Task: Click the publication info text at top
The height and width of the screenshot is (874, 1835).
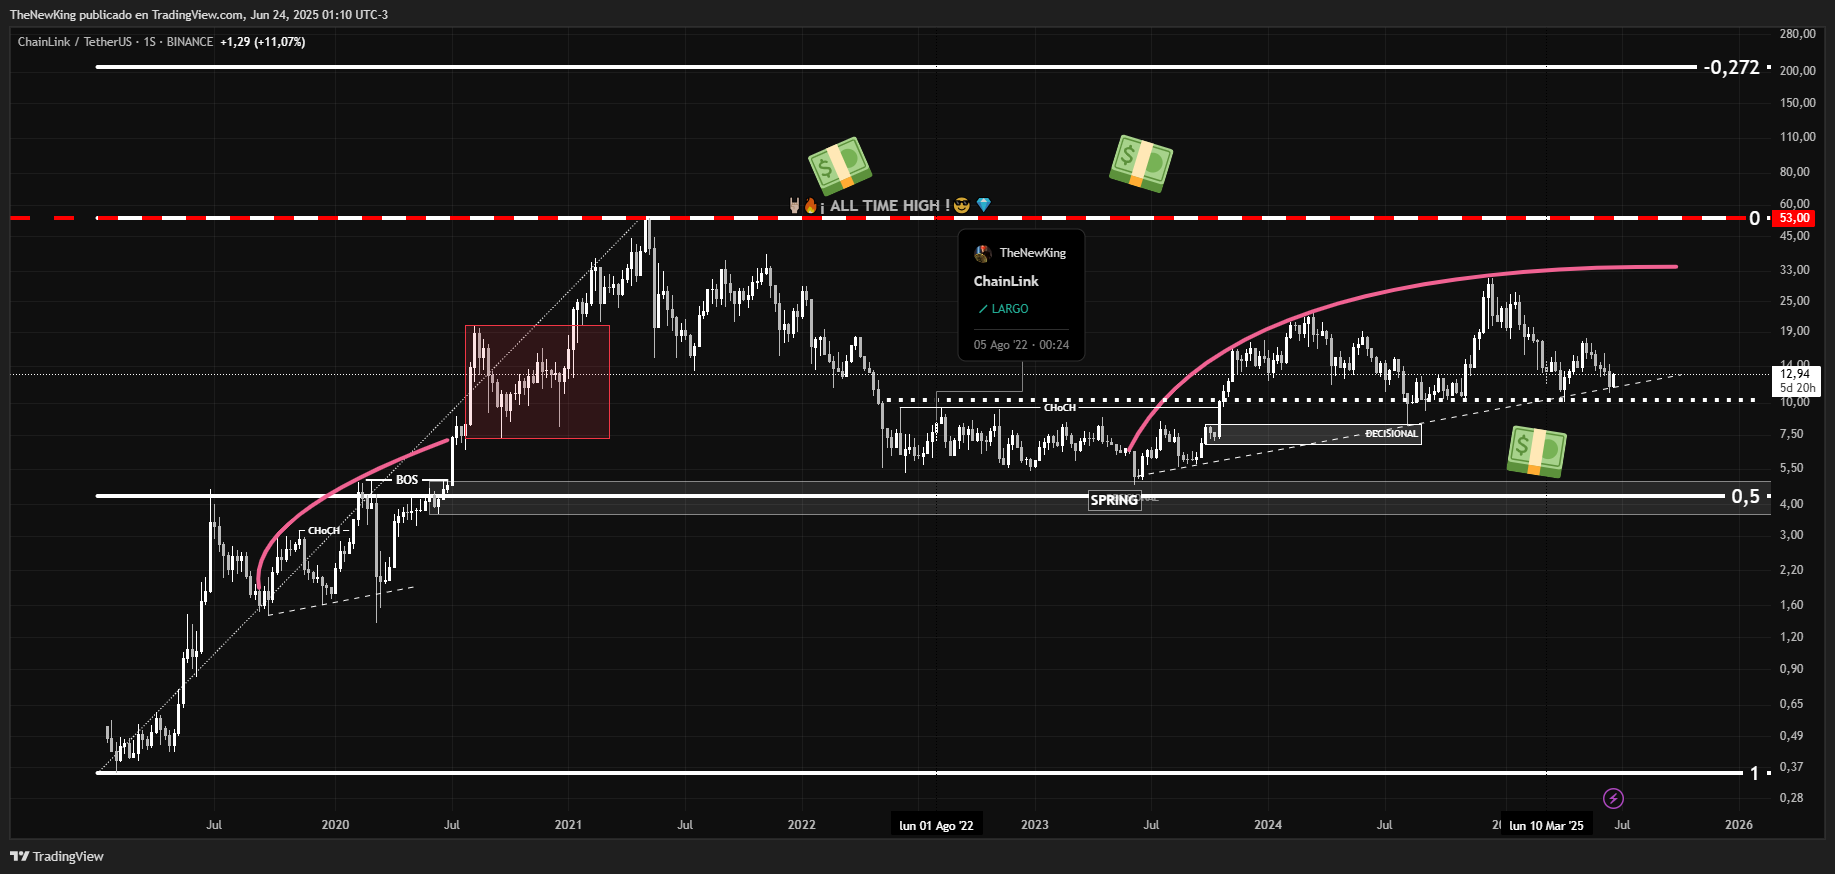Action: coord(199,15)
